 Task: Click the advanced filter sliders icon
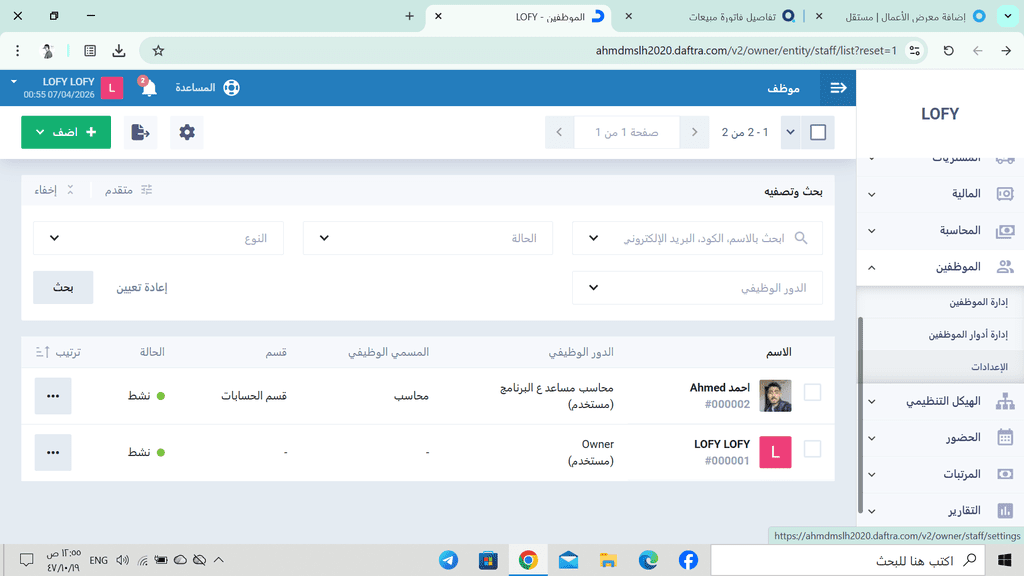click(x=146, y=189)
